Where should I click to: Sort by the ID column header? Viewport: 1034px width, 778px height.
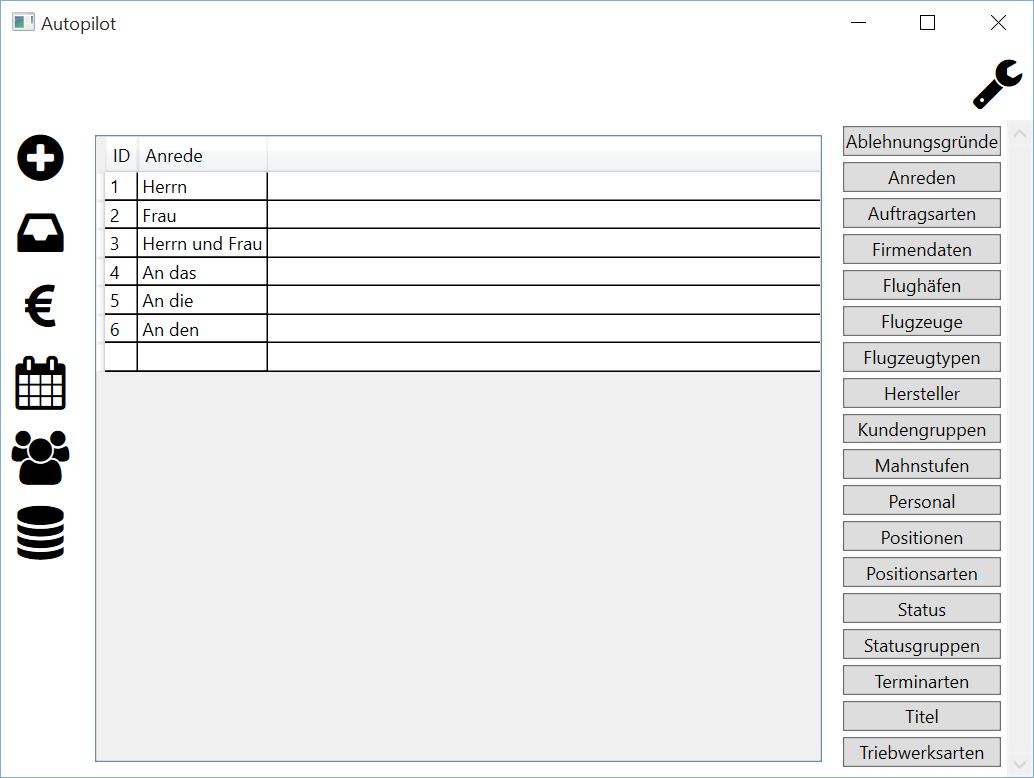click(x=121, y=156)
